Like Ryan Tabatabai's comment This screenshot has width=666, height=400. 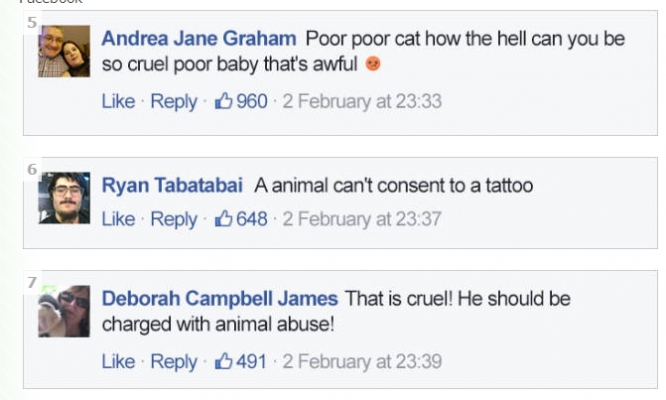coord(118,218)
